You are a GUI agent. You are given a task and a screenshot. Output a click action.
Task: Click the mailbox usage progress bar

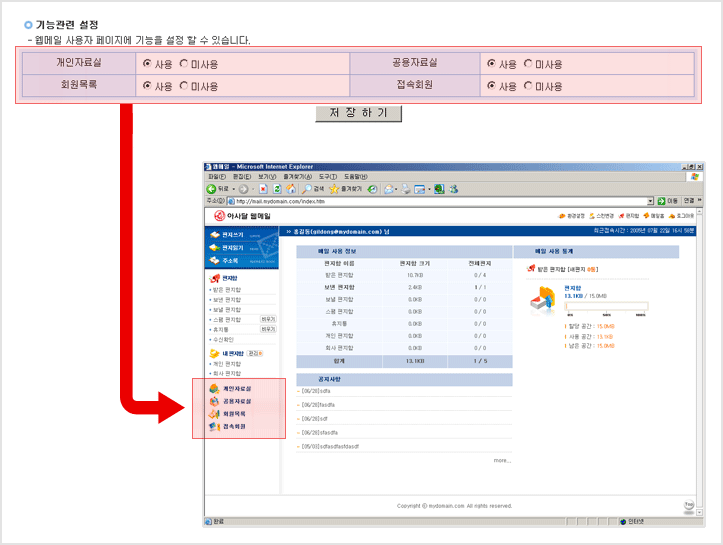[x=606, y=307]
